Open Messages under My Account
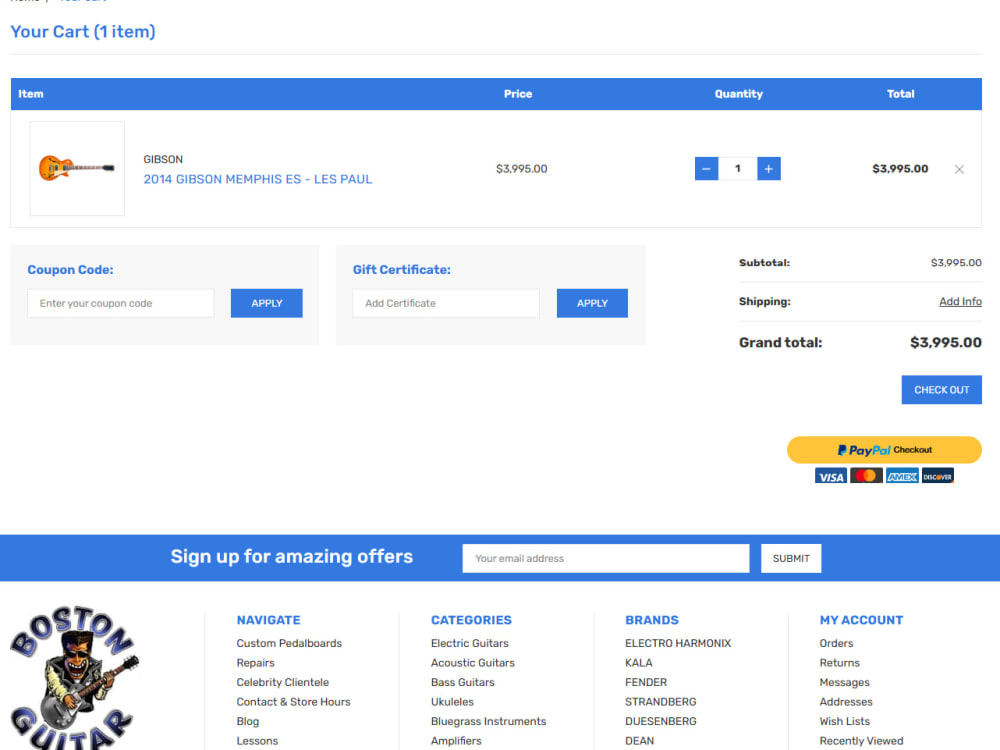The image size is (1000, 750). pyautogui.click(x=844, y=682)
